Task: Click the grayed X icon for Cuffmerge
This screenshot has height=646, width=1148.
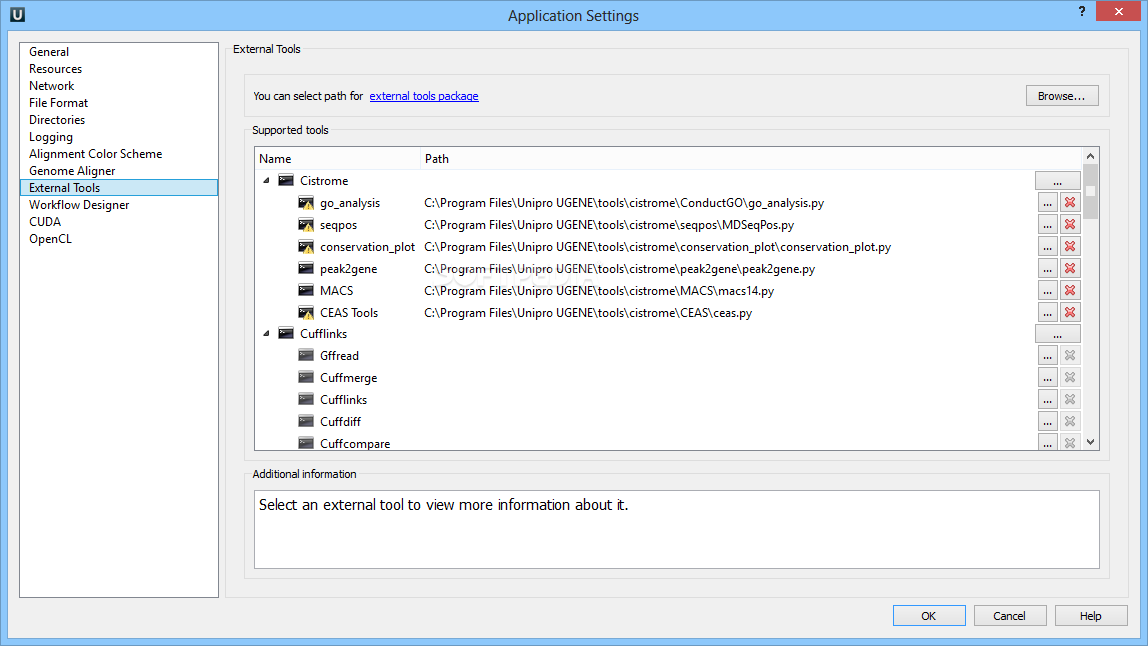Action: coord(1070,378)
